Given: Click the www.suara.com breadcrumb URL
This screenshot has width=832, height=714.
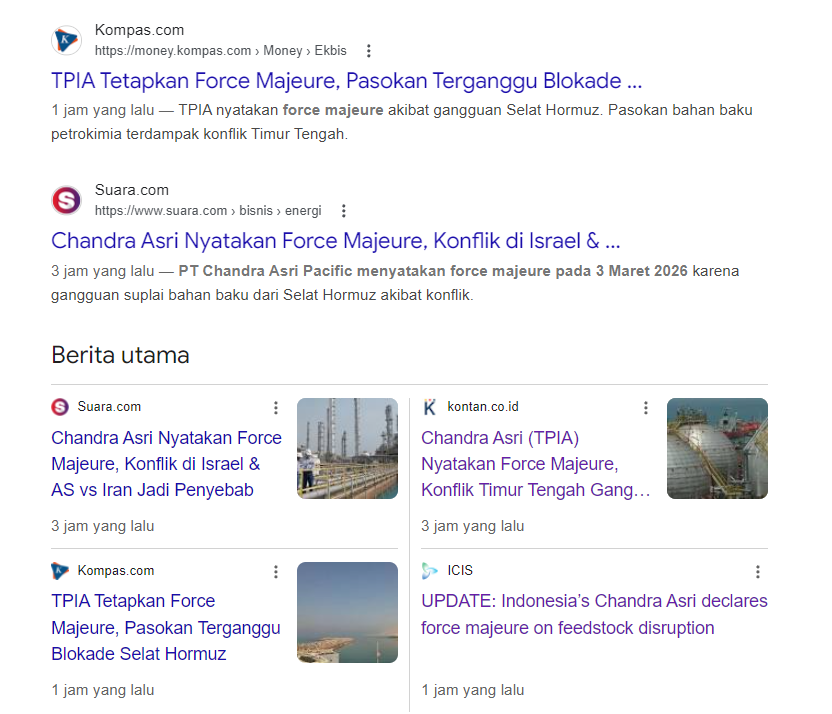Looking at the screenshot, I should pos(208,211).
